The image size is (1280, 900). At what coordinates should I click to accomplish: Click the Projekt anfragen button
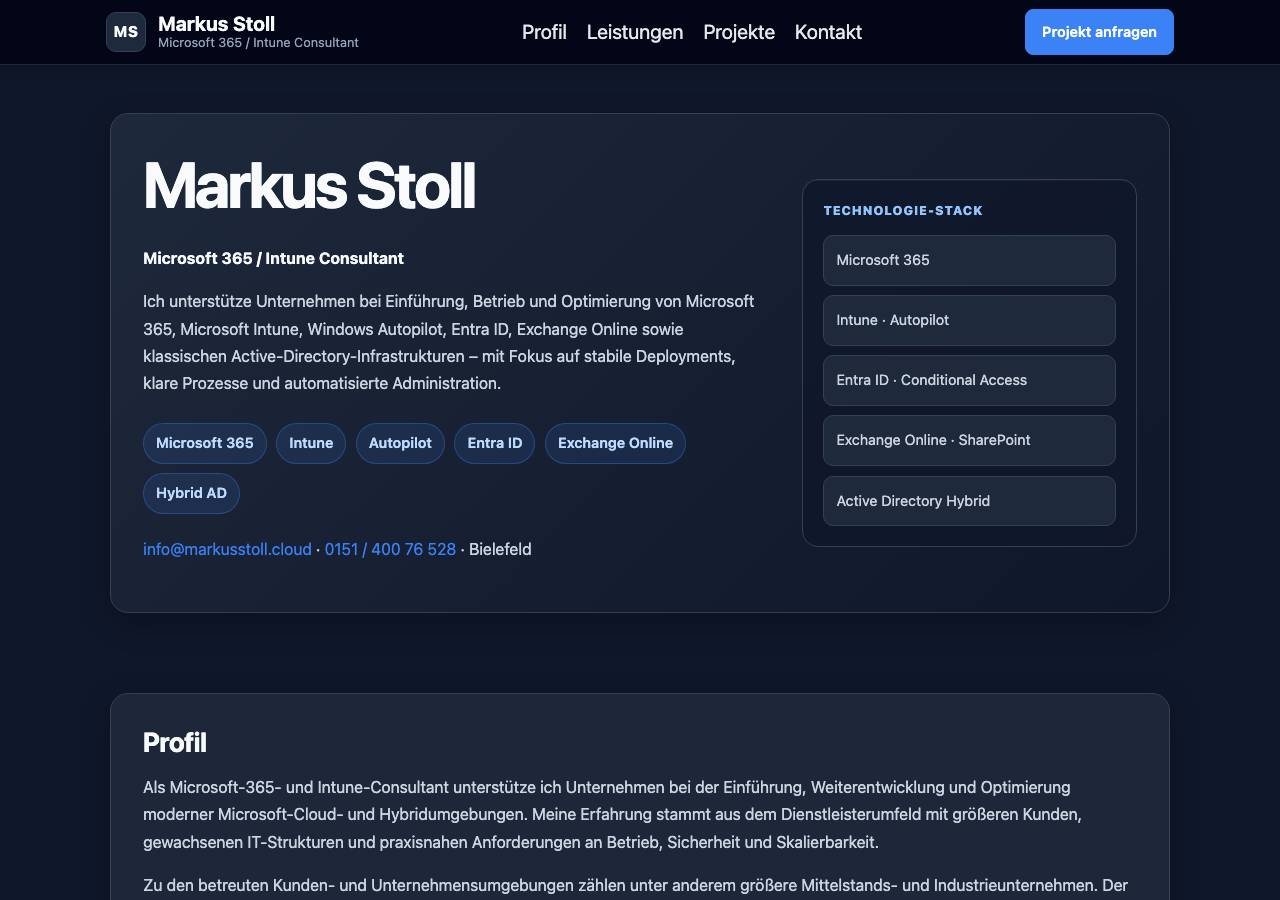[x=1099, y=32]
